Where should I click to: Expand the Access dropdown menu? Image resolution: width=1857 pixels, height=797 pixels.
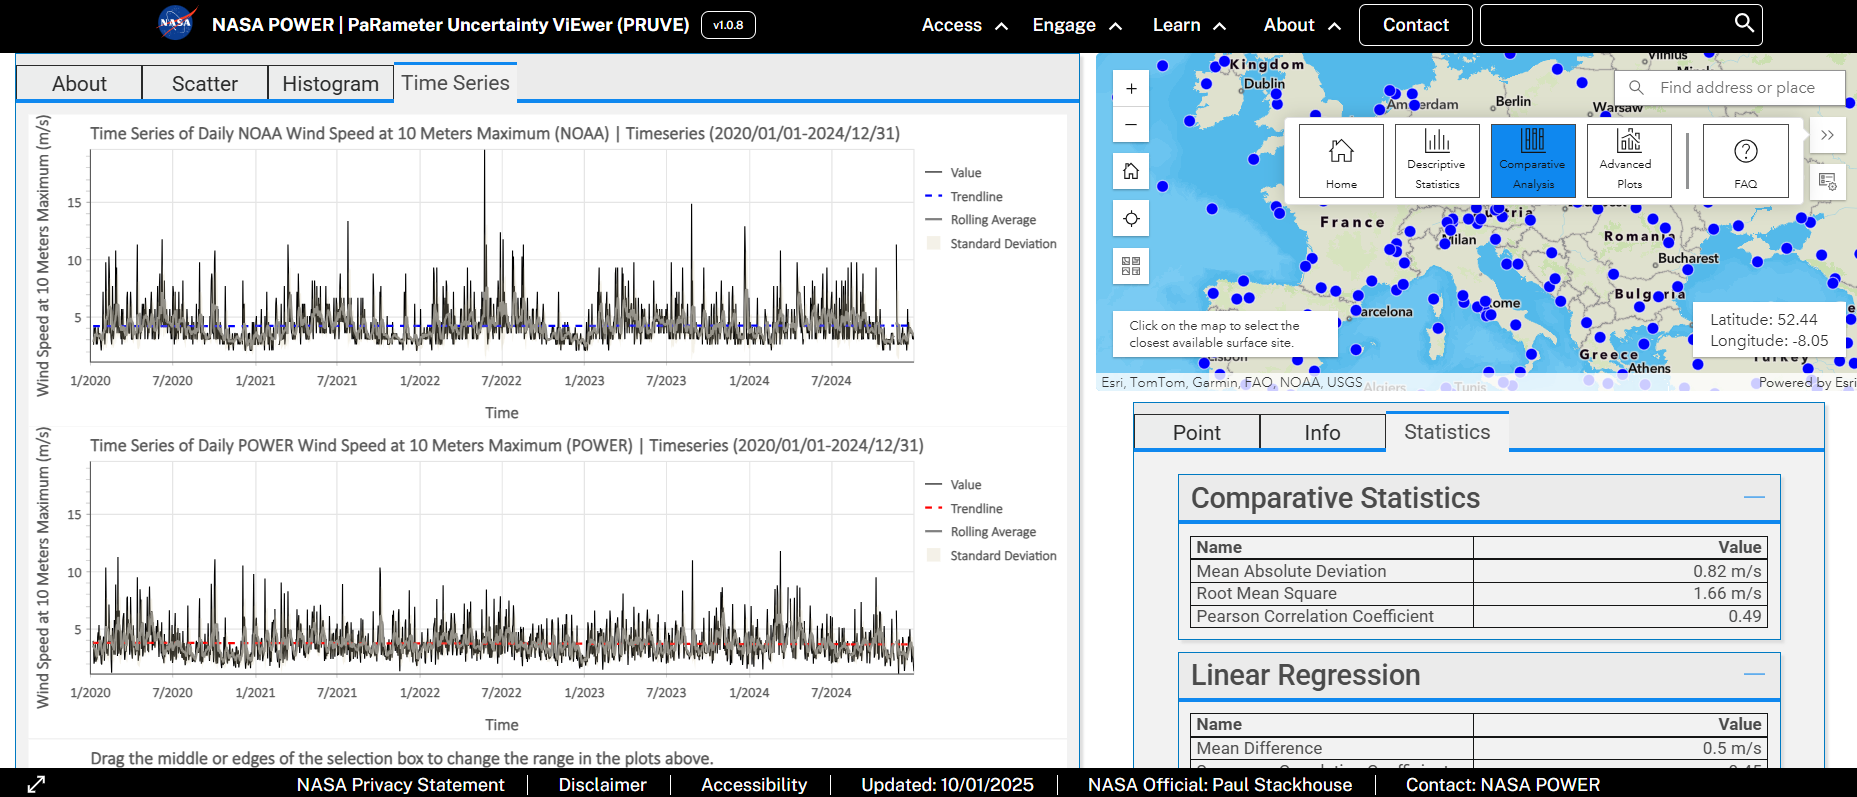tap(964, 25)
